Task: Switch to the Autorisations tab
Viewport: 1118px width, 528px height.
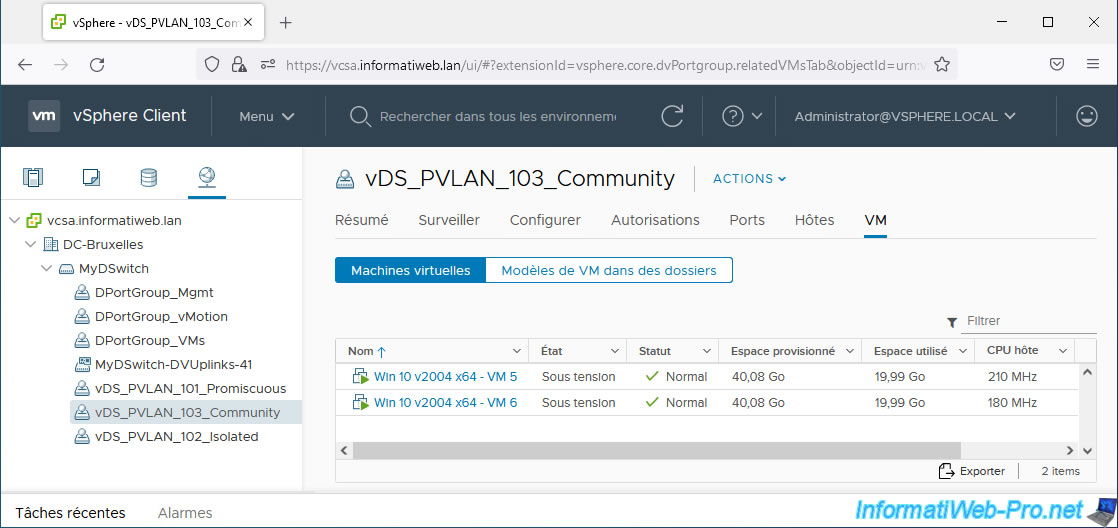Action: (655, 220)
